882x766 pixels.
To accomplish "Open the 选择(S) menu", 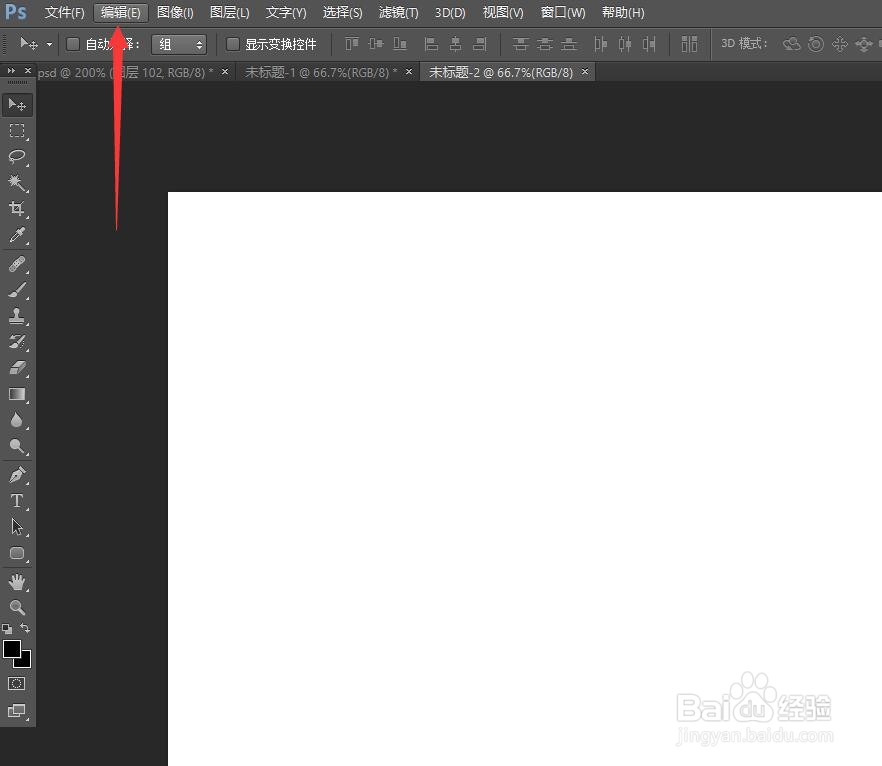I will (342, 12).
